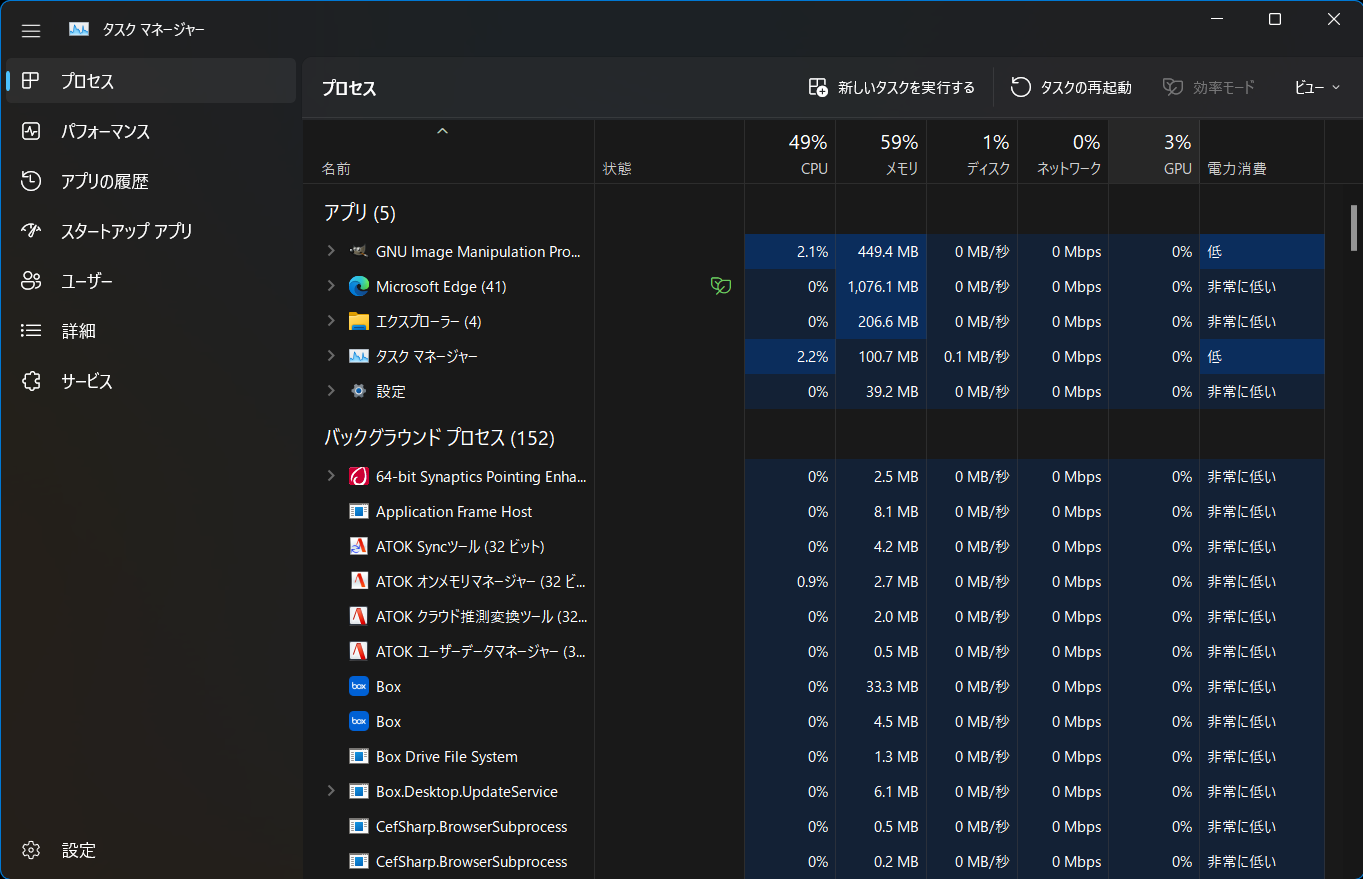The image size is (1363, 879).
Task: Click the Application Frame Host icon
Action: click(x=359, y=512)
